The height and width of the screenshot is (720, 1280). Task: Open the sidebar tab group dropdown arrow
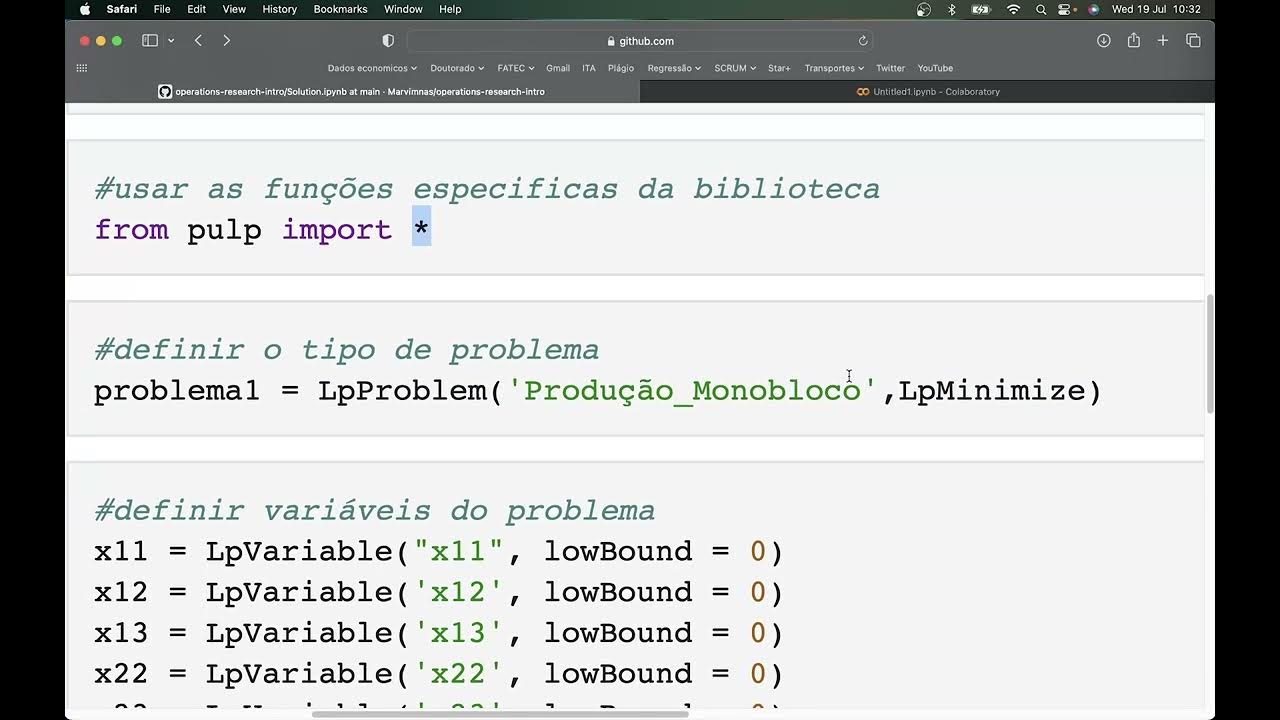pyautogui.click(x=171, y=41)
